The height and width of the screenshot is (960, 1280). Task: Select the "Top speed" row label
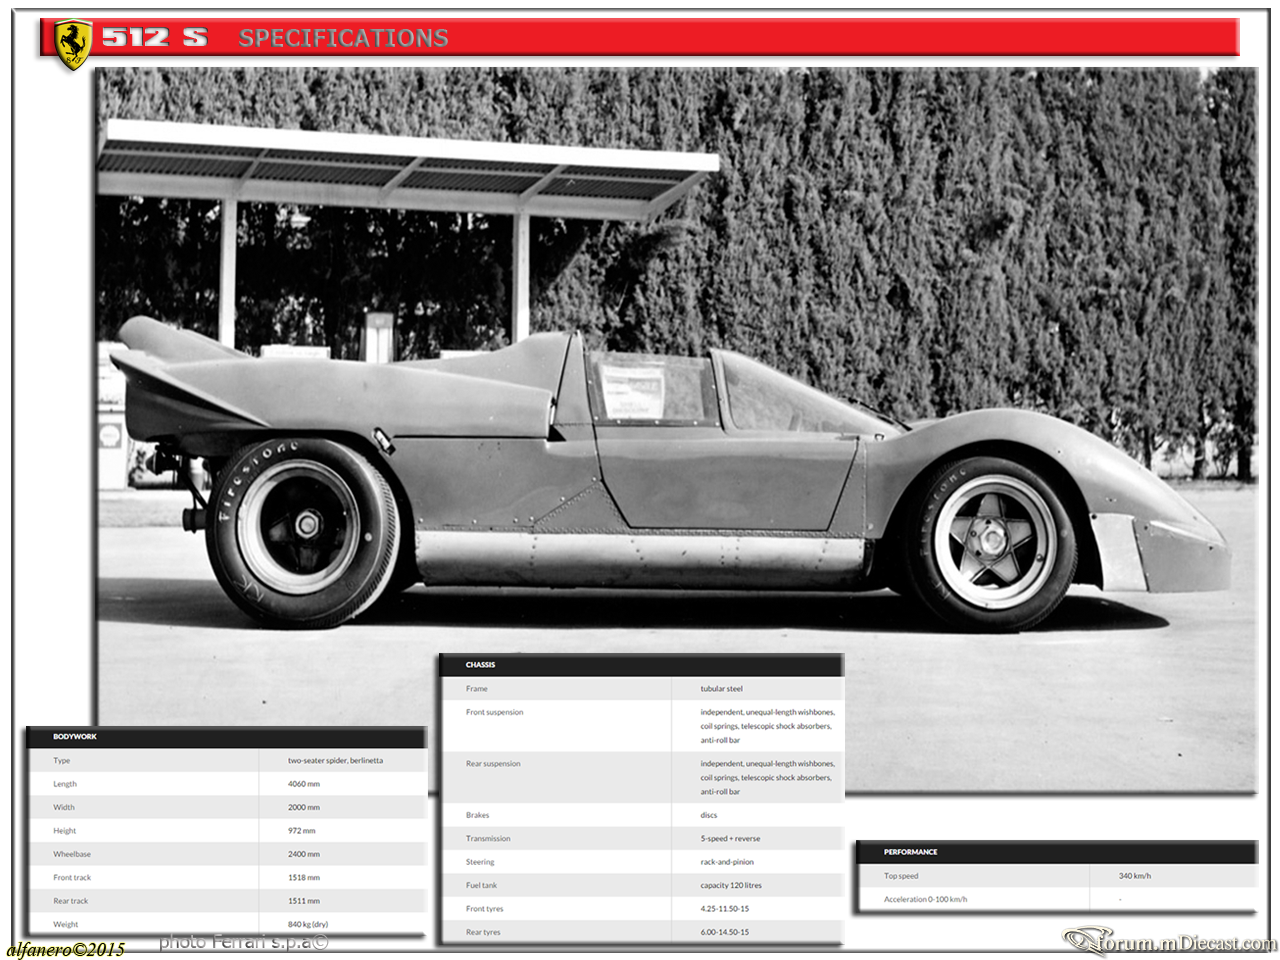pos(901,876)
